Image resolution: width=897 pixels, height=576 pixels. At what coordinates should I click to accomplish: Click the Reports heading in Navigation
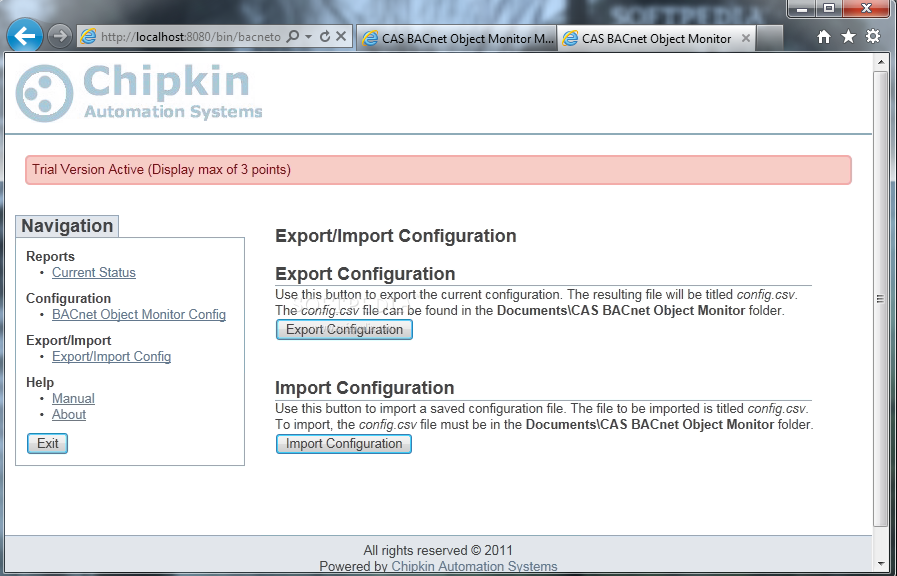(x=50, y=256)
